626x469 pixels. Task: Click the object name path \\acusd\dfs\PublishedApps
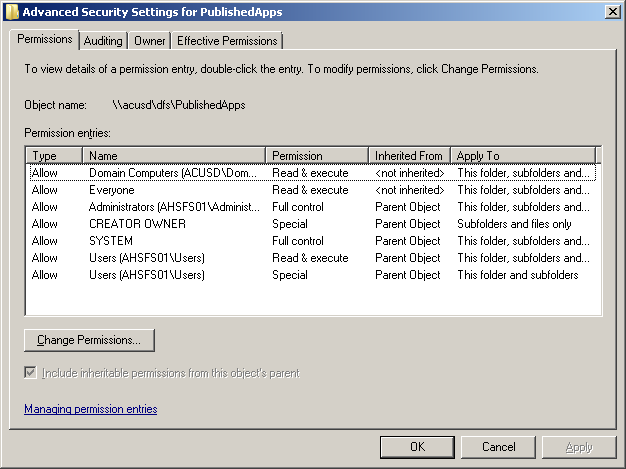click(179, 105)
